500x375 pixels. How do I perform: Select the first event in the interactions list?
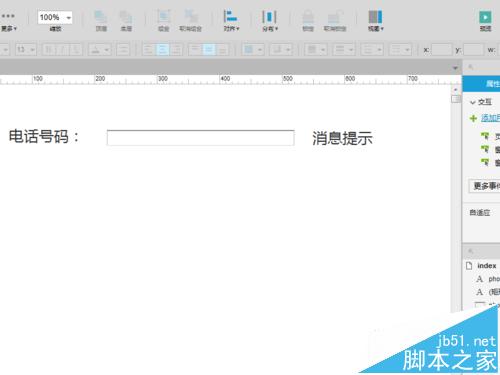[490, 136]
